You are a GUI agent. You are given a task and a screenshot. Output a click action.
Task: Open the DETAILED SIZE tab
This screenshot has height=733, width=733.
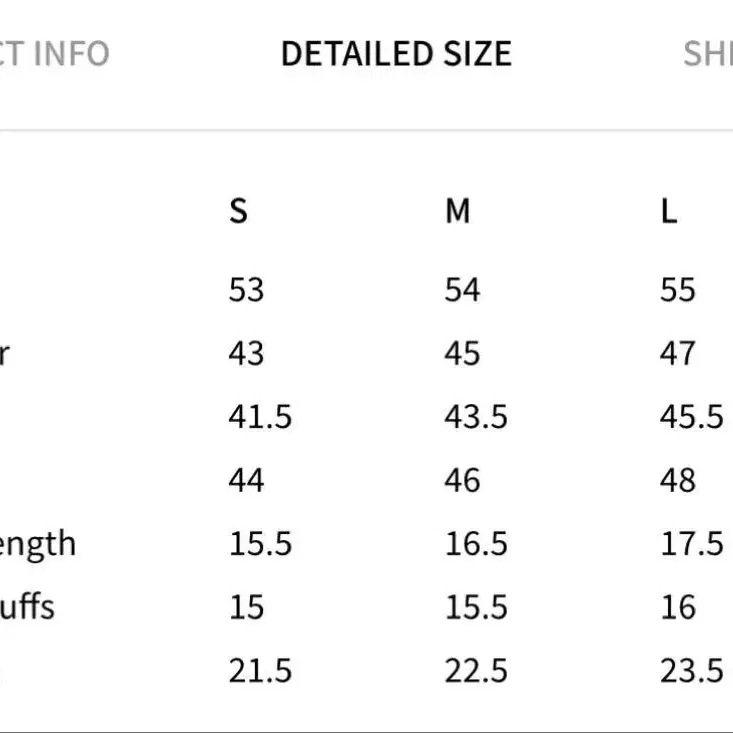[x=396, y=54]
